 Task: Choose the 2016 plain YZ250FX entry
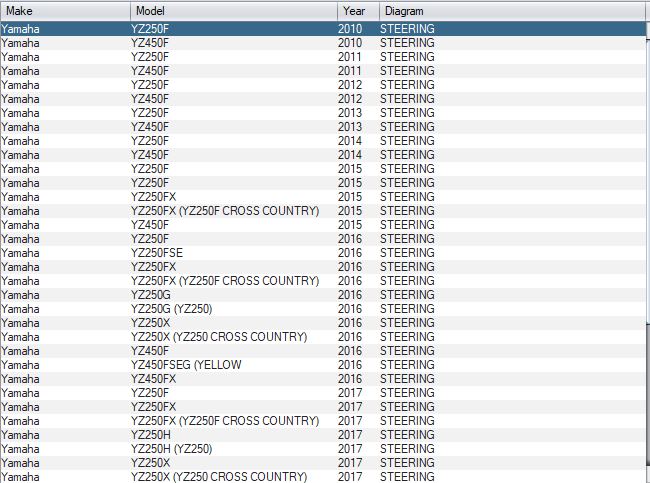coord(323,267)
